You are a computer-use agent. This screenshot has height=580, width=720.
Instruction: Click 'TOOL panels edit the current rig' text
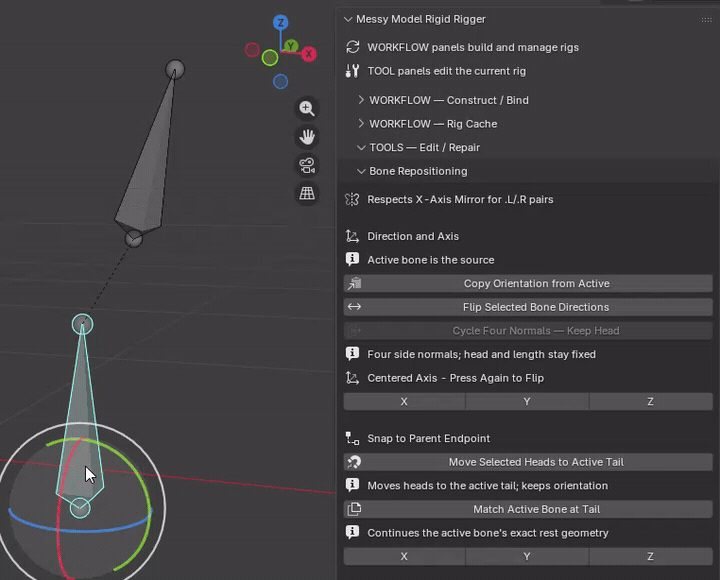446,71
